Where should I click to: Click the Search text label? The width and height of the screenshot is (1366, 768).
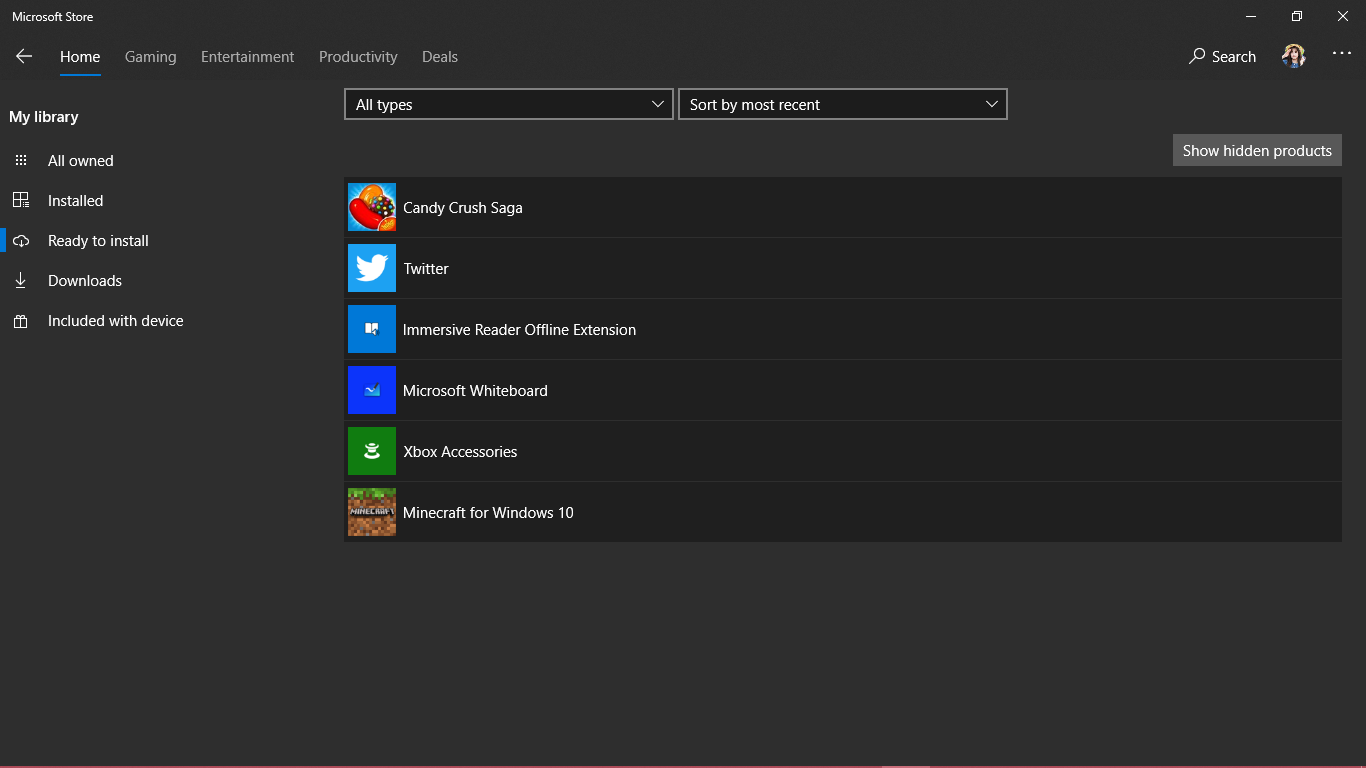(1234, 57)
